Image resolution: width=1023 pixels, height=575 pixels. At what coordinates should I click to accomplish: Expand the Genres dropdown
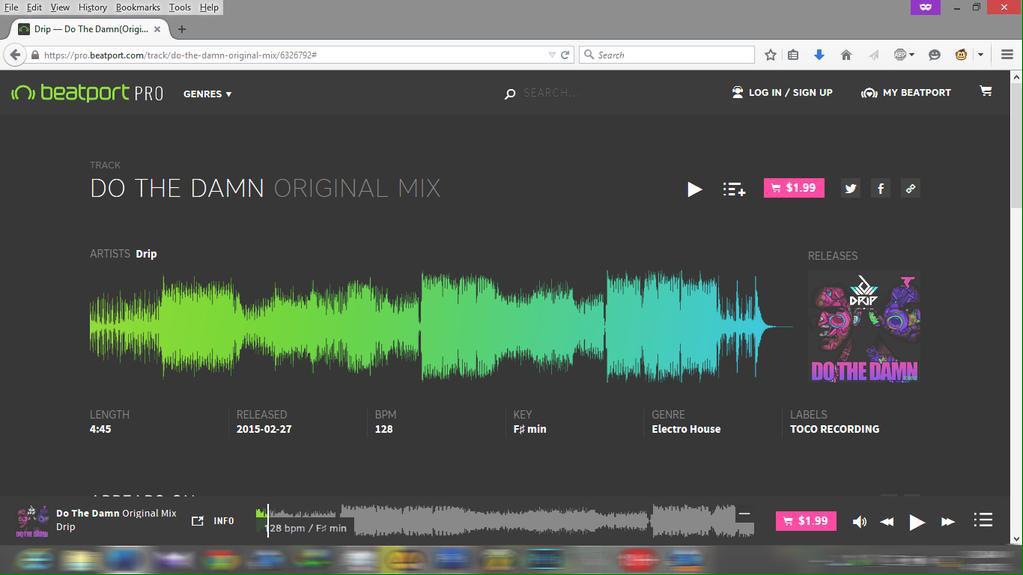pyautogui.click(x=207, y=94)
